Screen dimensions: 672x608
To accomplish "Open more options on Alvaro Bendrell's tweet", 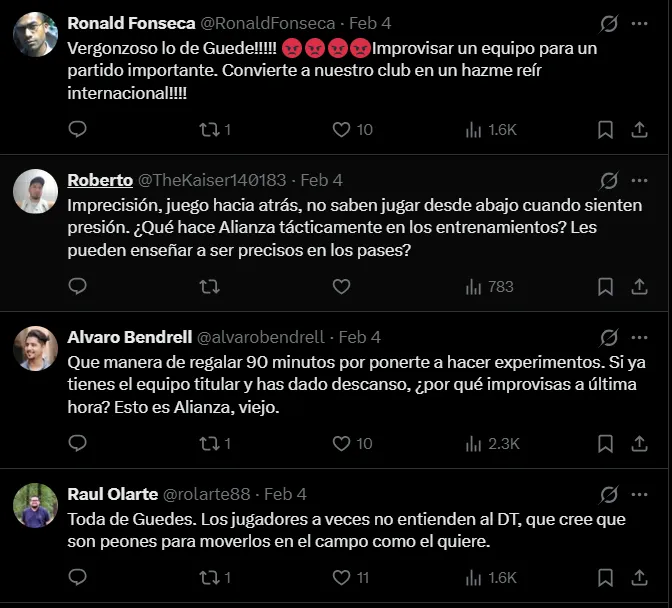I will pos(639,337).
